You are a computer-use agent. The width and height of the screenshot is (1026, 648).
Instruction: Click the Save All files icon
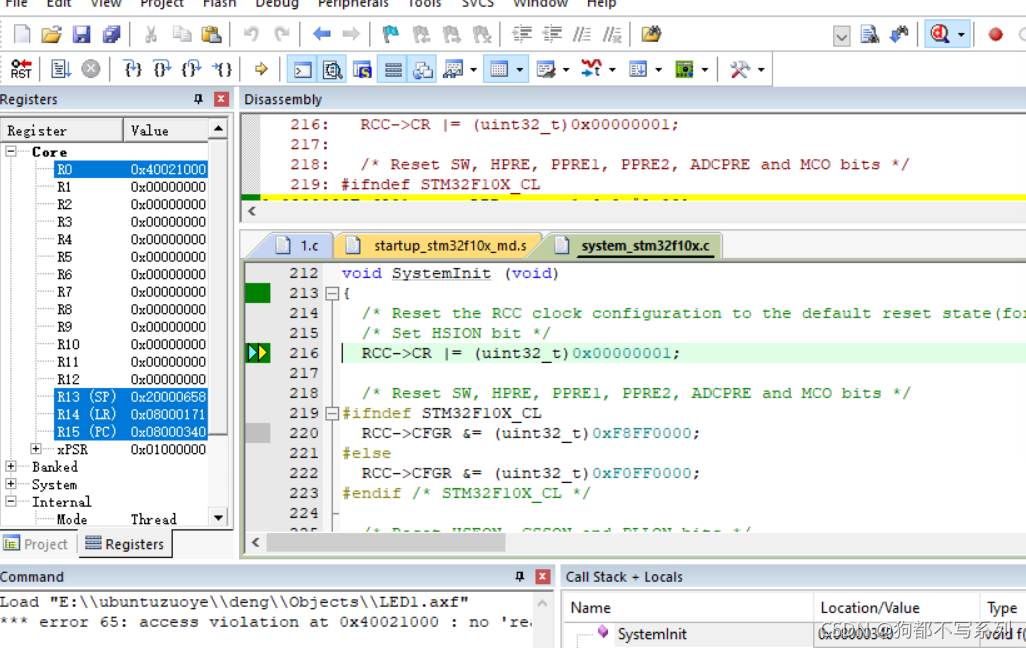click(111, 34)
